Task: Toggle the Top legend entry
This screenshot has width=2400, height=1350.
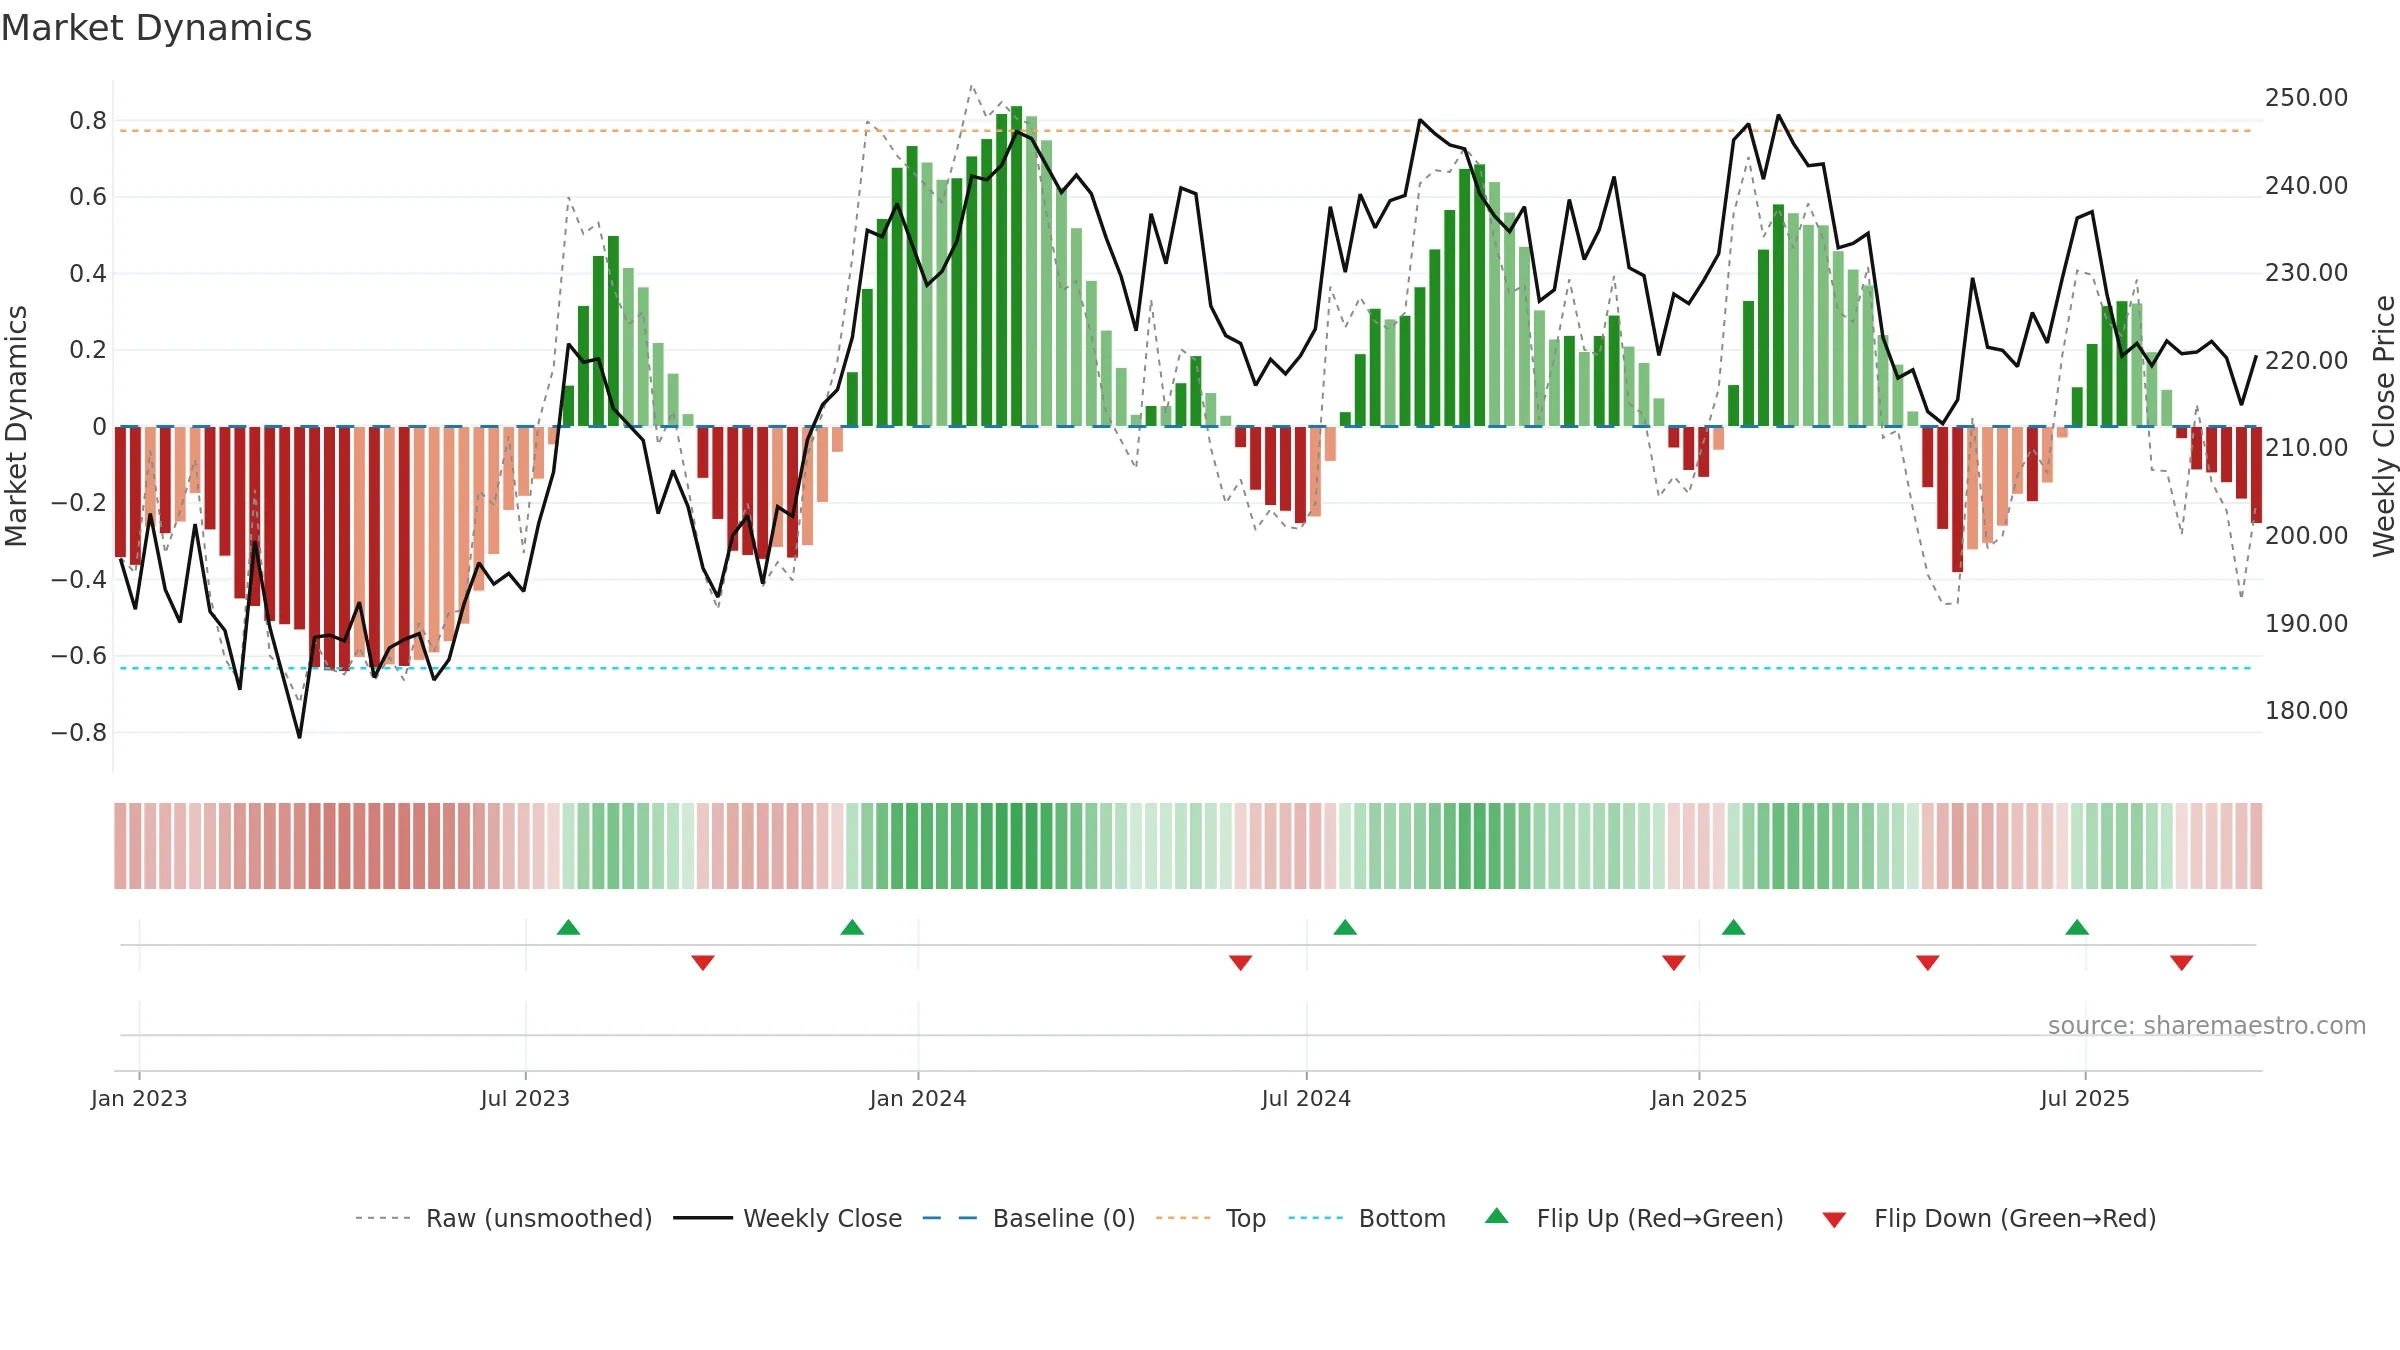Action: [1210, 1218]
